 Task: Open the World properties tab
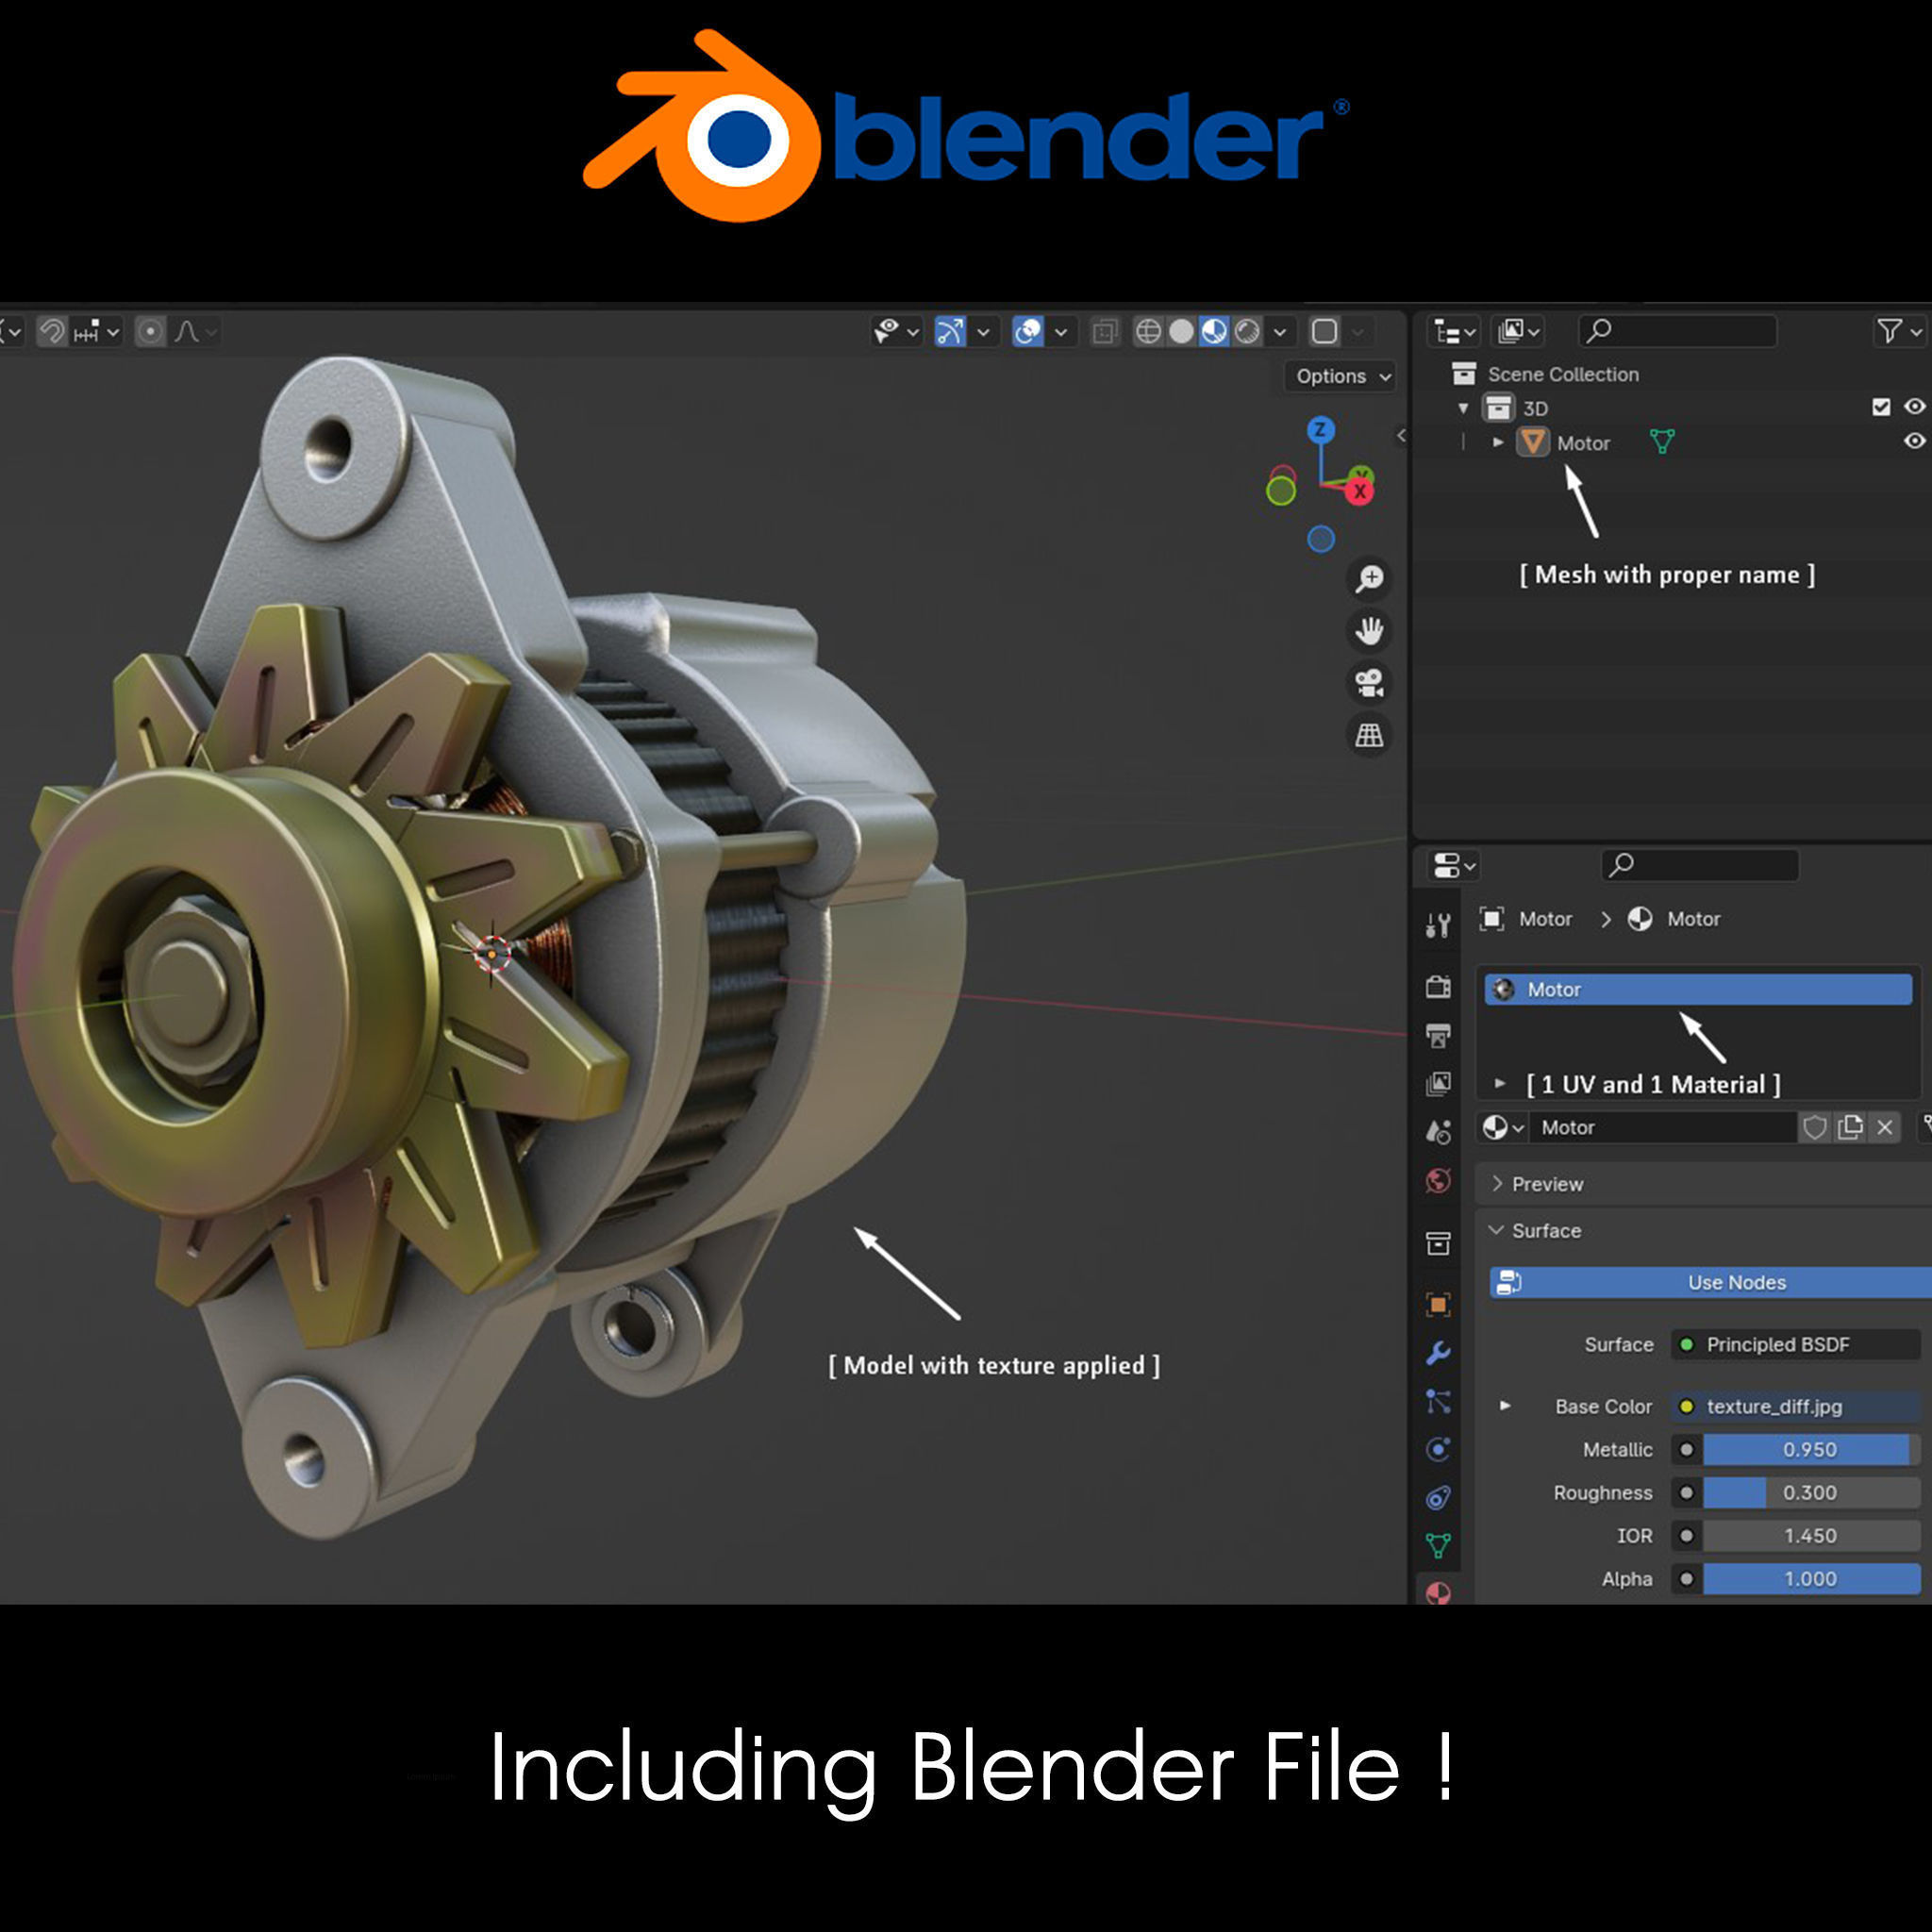pyautogui.click(x=1438, y=1181)
